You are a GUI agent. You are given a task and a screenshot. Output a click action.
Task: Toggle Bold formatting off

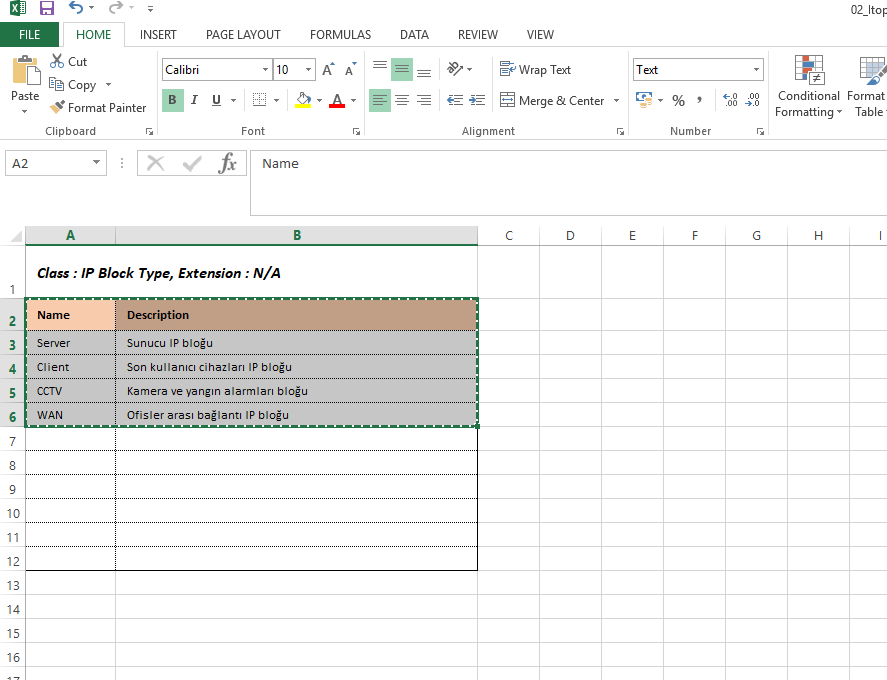172,100
